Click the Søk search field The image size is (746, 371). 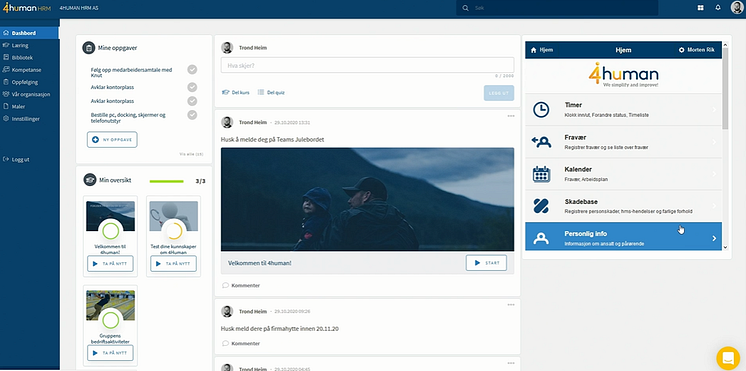coord(557,8)
